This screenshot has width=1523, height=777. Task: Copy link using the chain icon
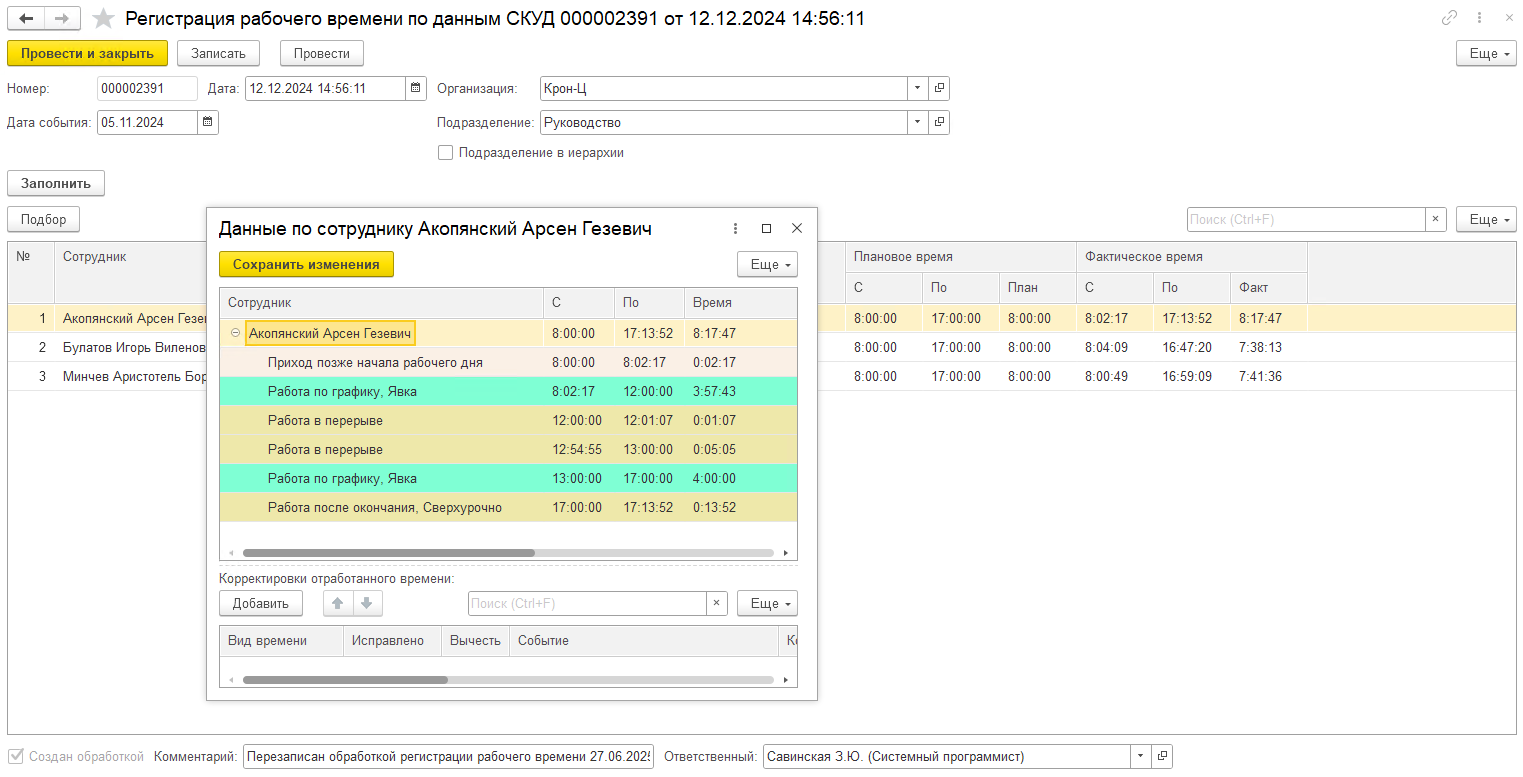1449,18
